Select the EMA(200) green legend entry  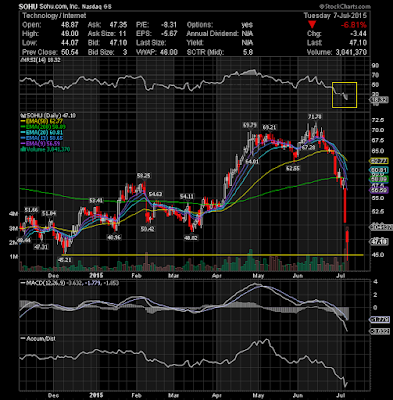pyautogui.click(x=43, y=127)
